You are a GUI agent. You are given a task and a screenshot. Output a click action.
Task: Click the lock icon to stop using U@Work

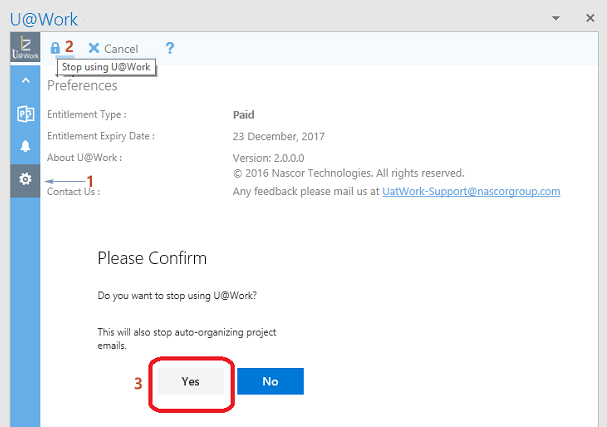[x=55, y=48]
